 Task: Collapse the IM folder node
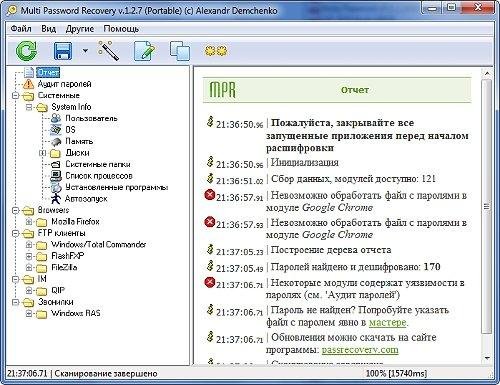[x=15, y=279]
